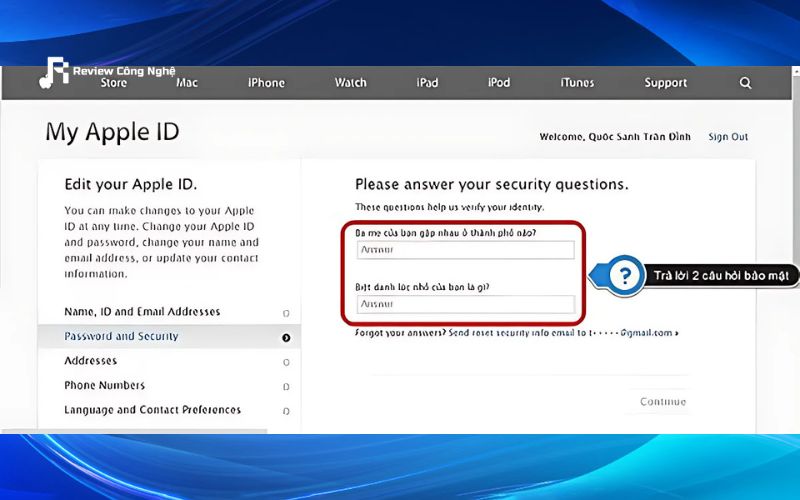Click Send reset security info email link

tap(563, 333)
